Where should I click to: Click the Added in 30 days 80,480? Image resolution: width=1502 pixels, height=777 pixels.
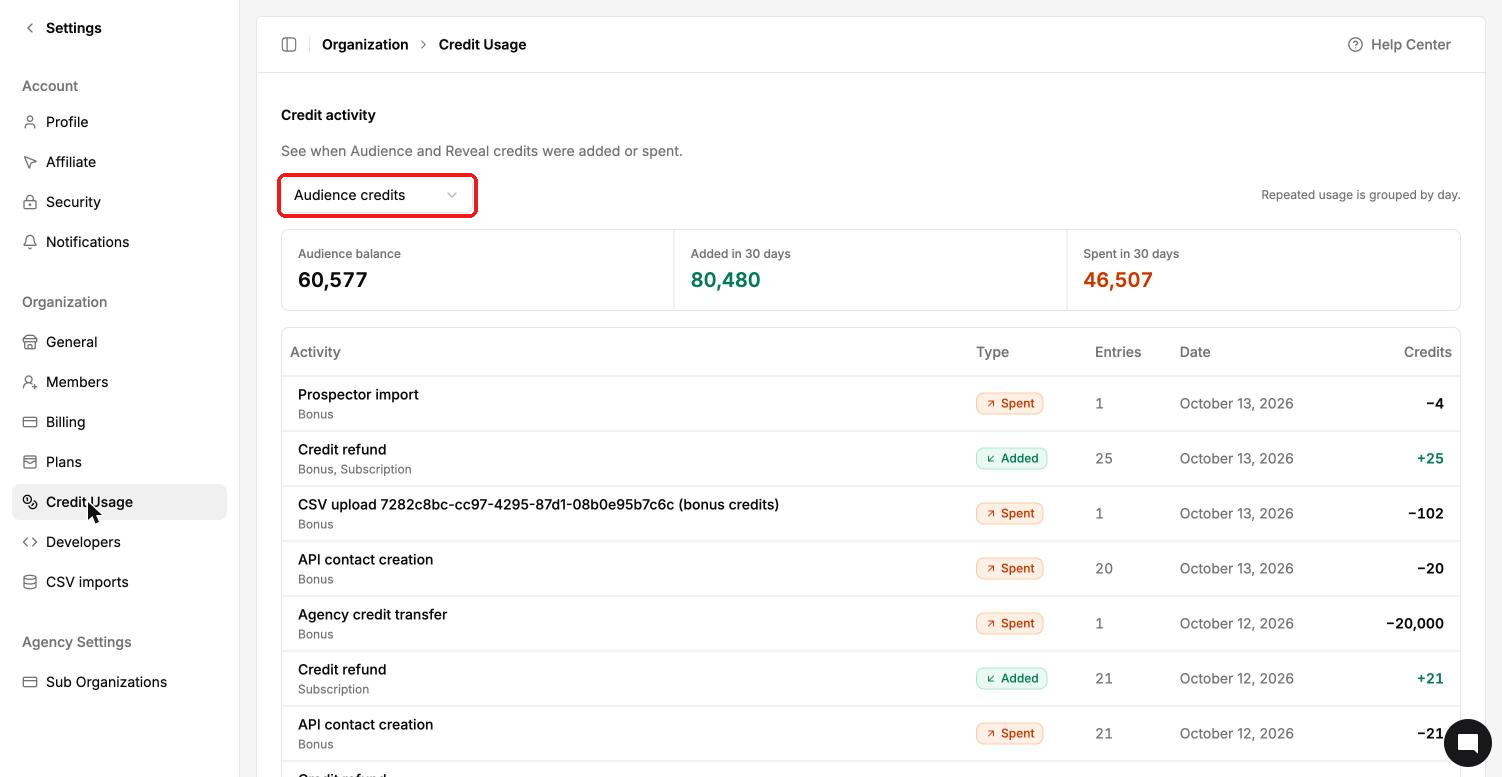pos(725,280)
